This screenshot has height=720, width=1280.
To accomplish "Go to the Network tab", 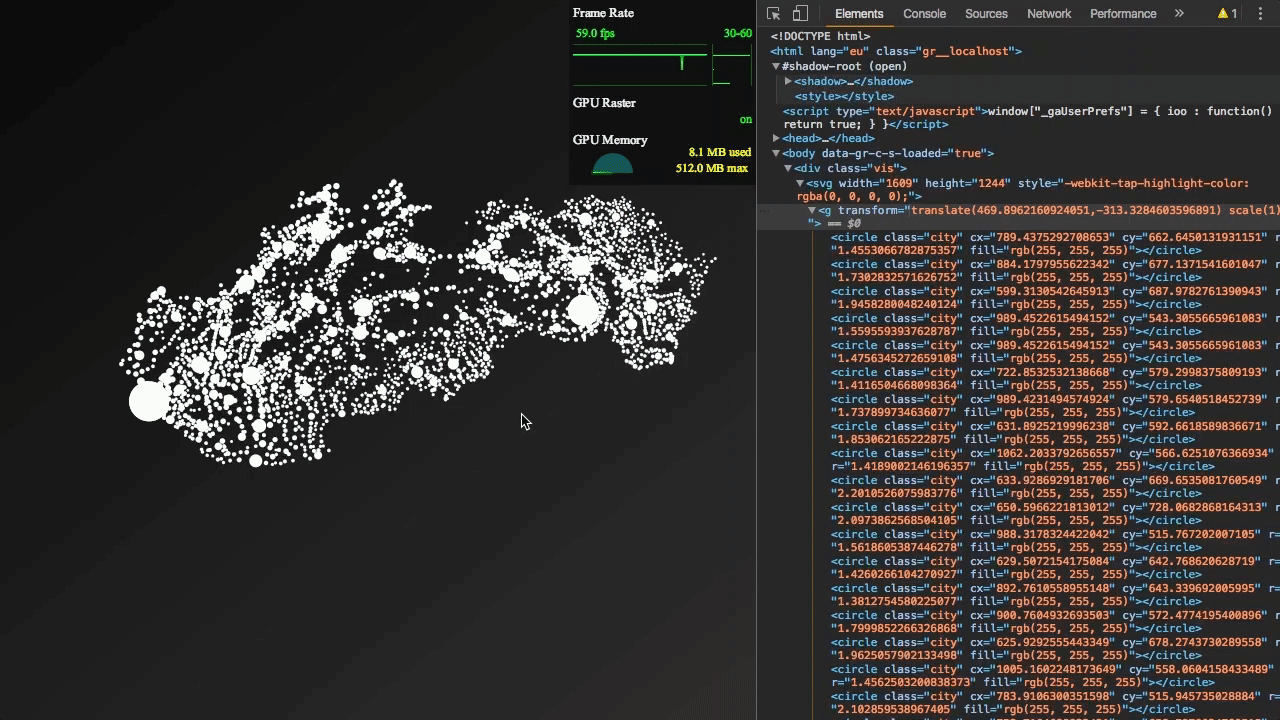I will coord(1048,14).
